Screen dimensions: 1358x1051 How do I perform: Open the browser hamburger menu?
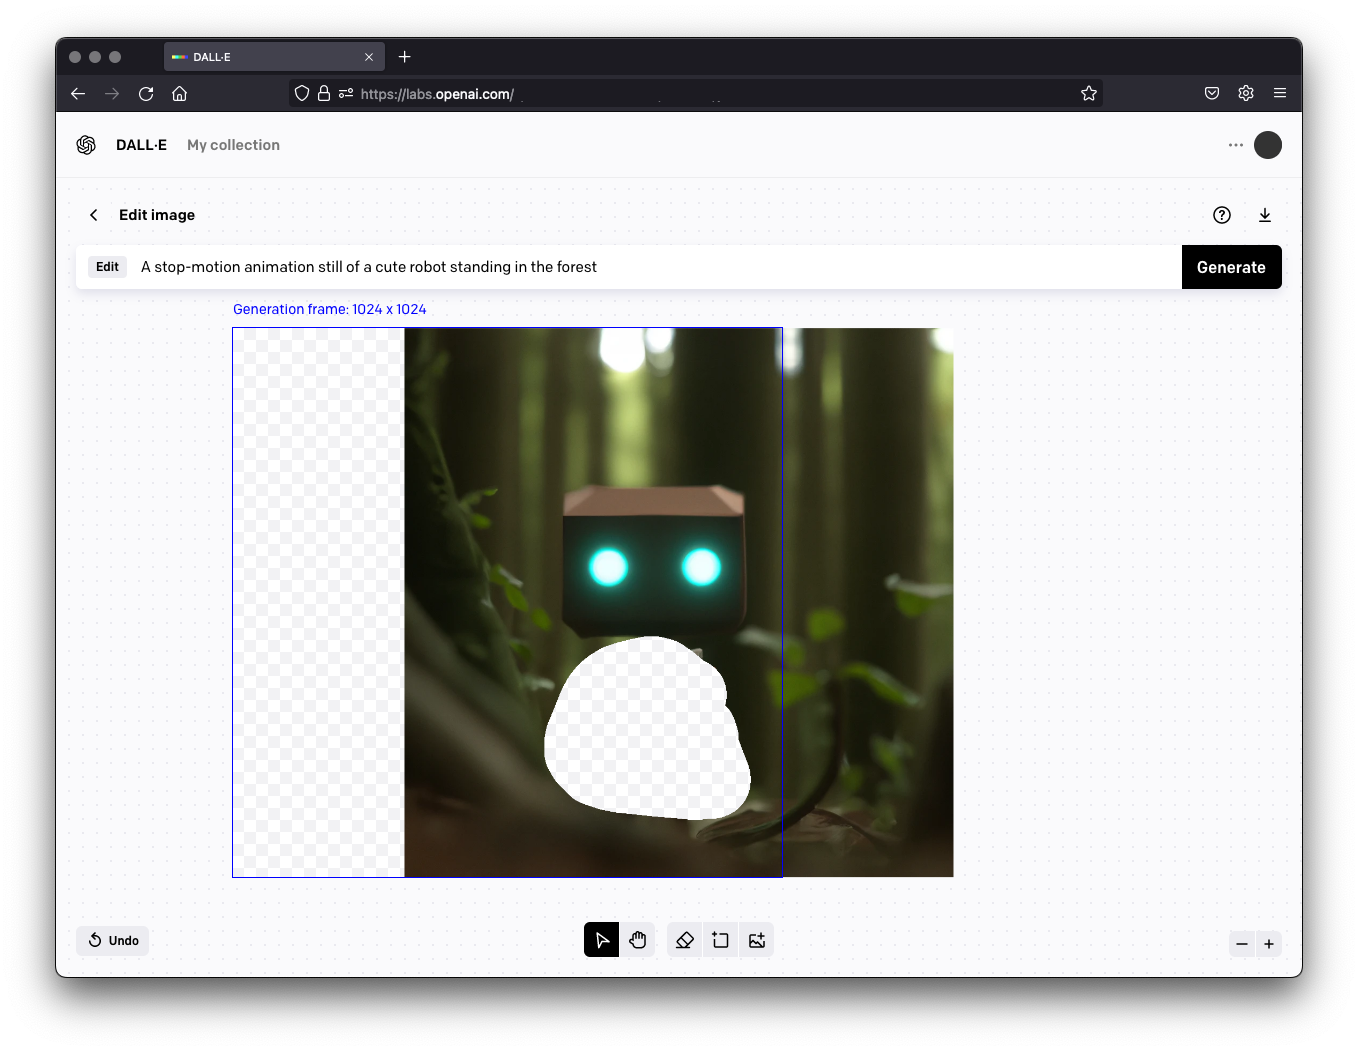click(1280, 93)
